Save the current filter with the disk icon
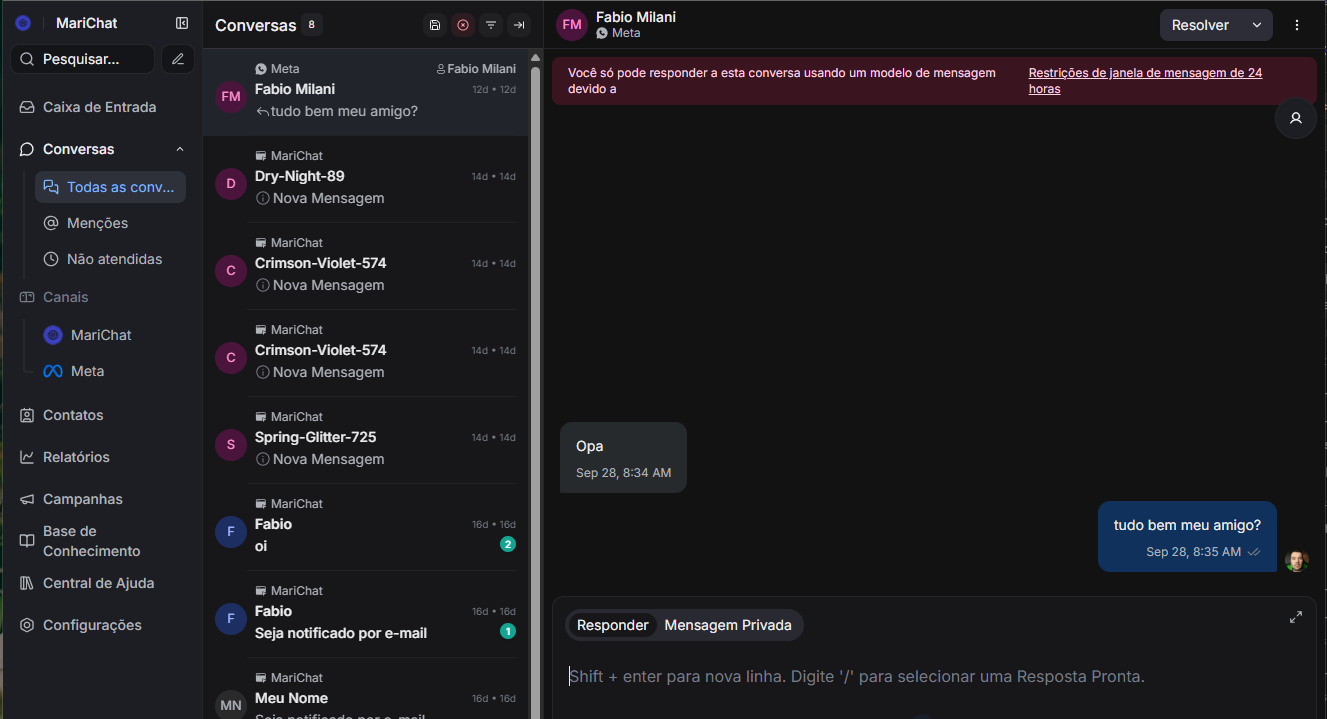Screen dimensions: 1327x719 click(x=435, y=25)
